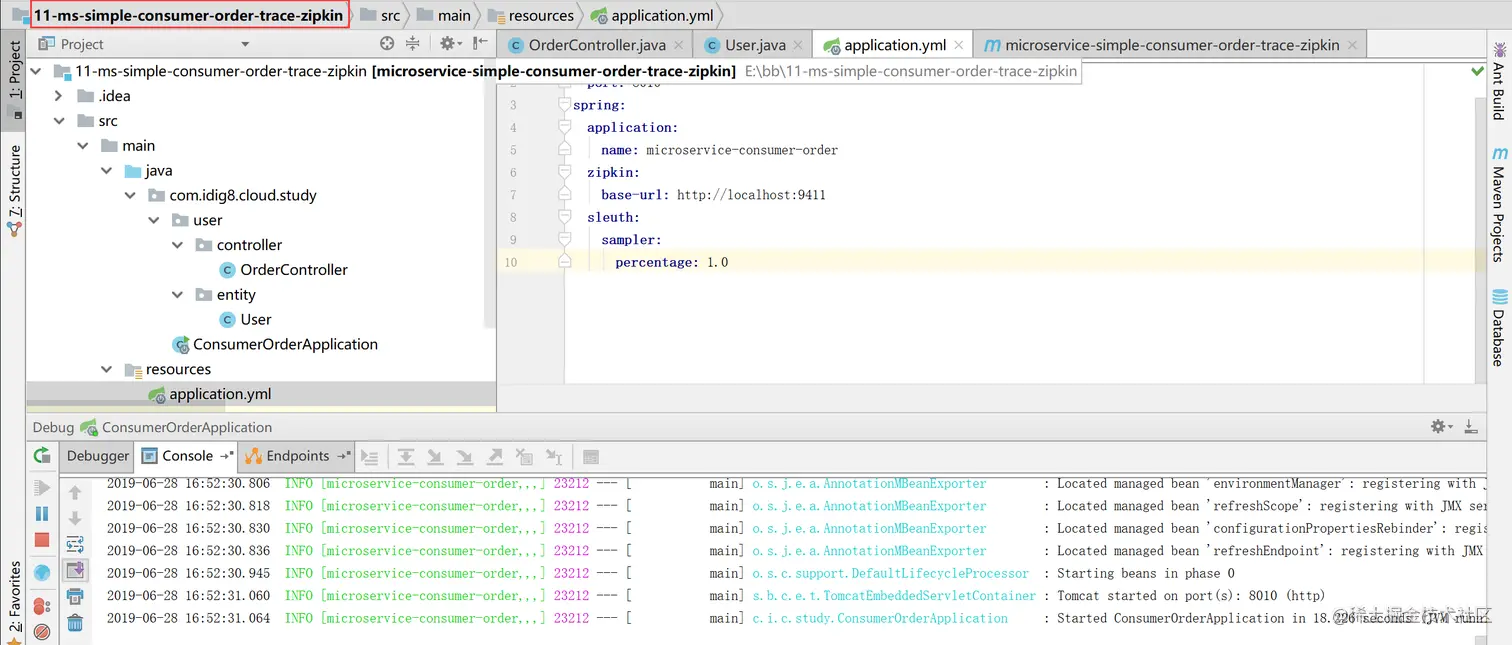Click the application.yml breadcrumb
Viewport: 1512px width, 645px height.
tap(652, 15)
